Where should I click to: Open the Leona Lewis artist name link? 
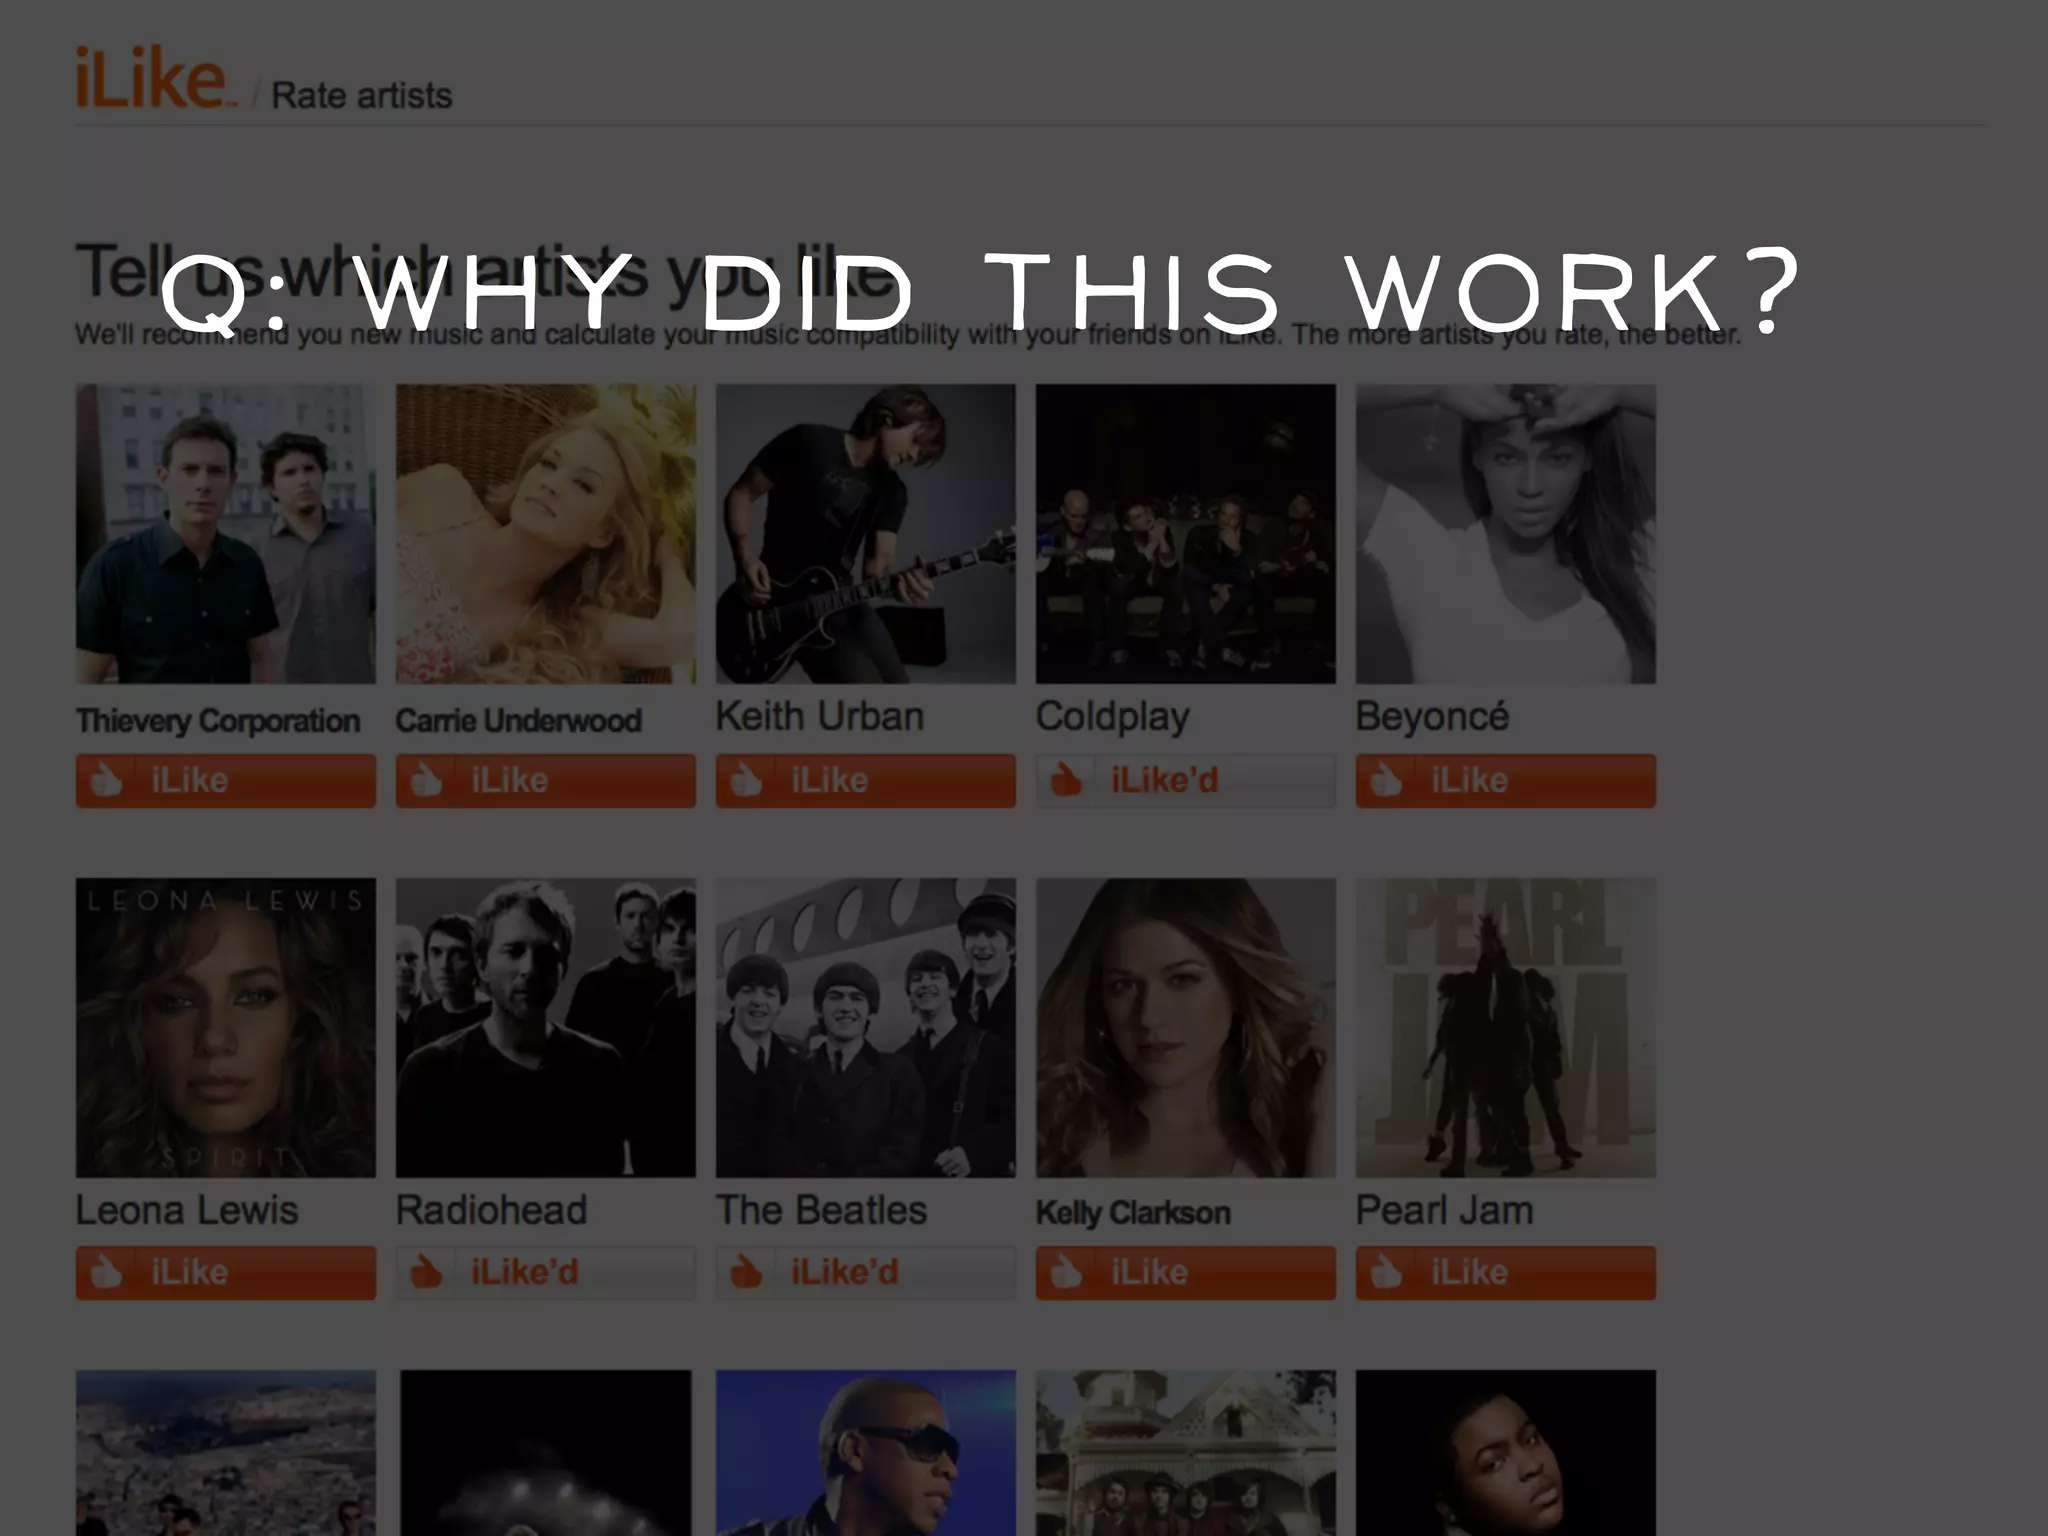tap(187, 1210)
